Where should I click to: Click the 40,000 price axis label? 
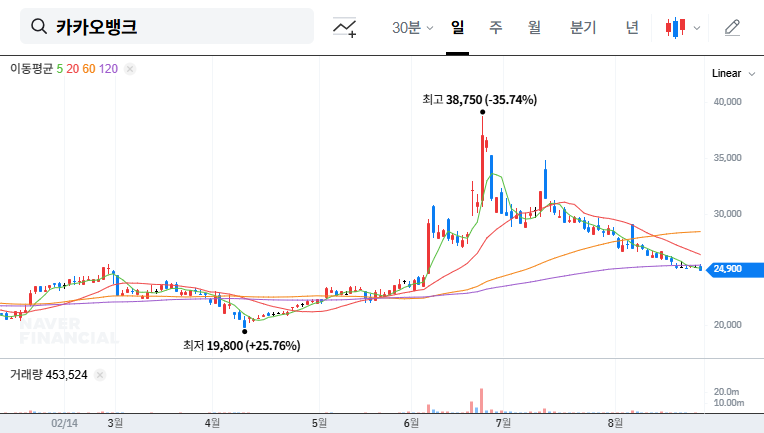[x=727, y=102]
